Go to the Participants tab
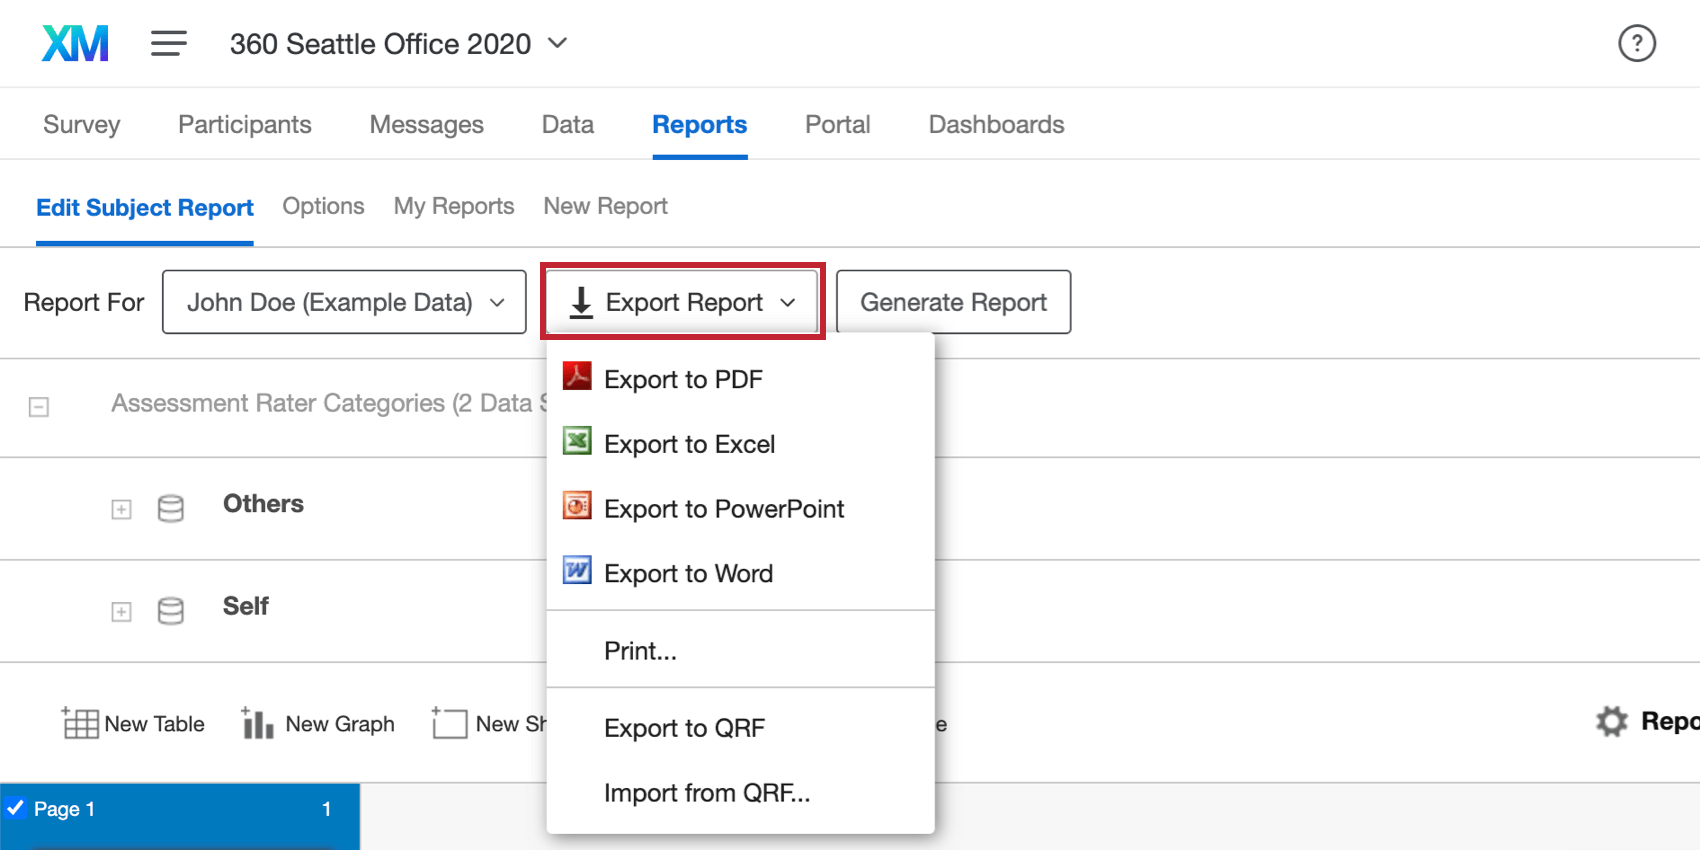The height and width of the screenshot is (850, 1700). tap(245, 124)
